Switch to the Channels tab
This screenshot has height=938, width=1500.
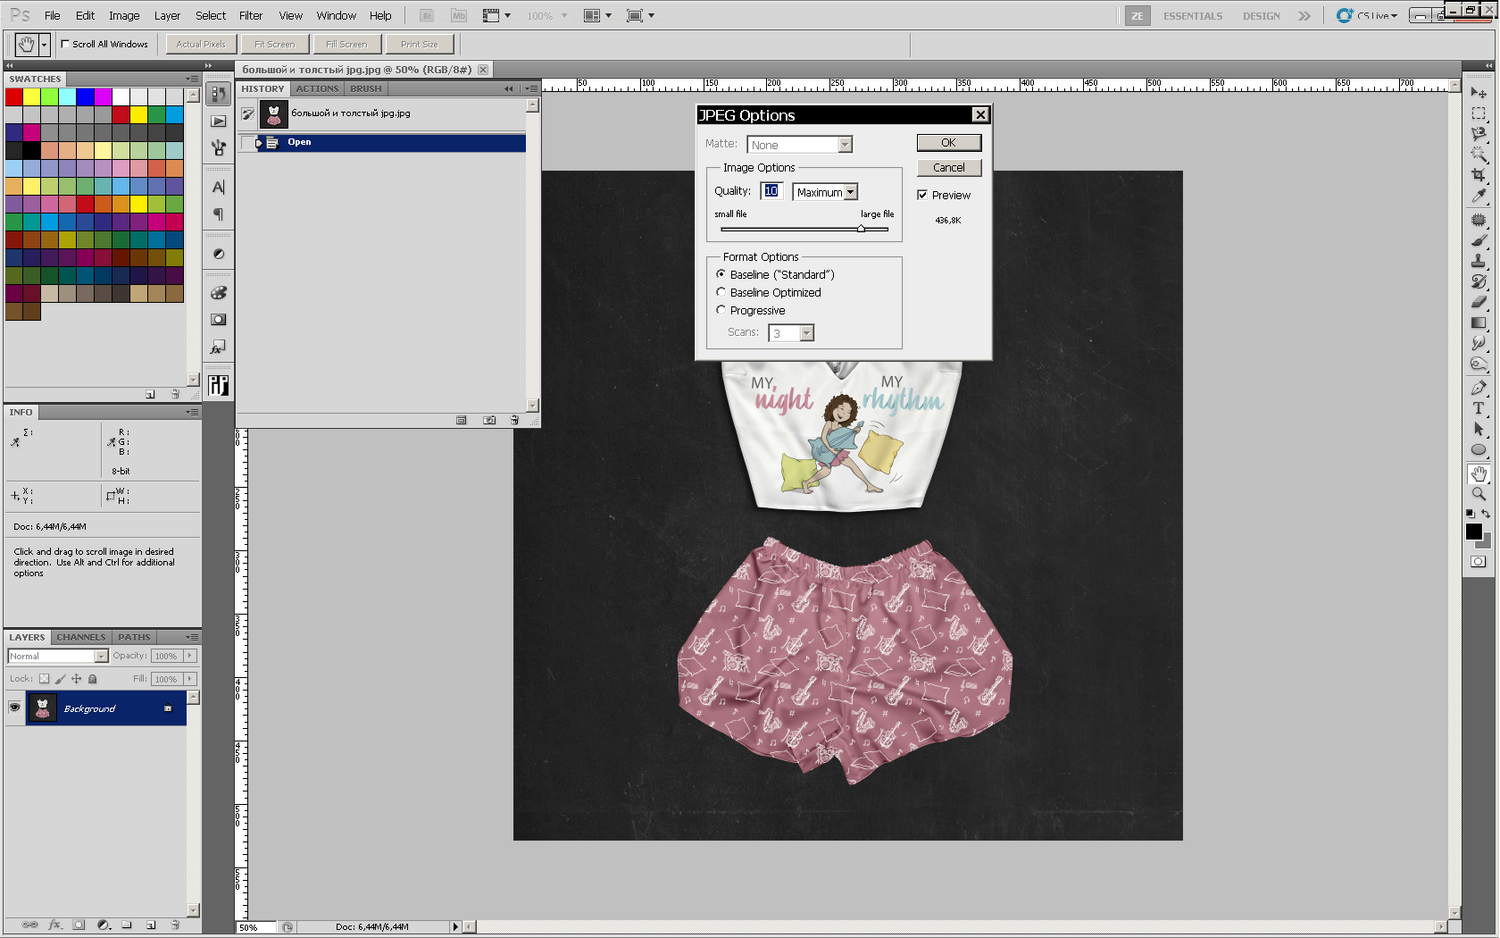80,637
